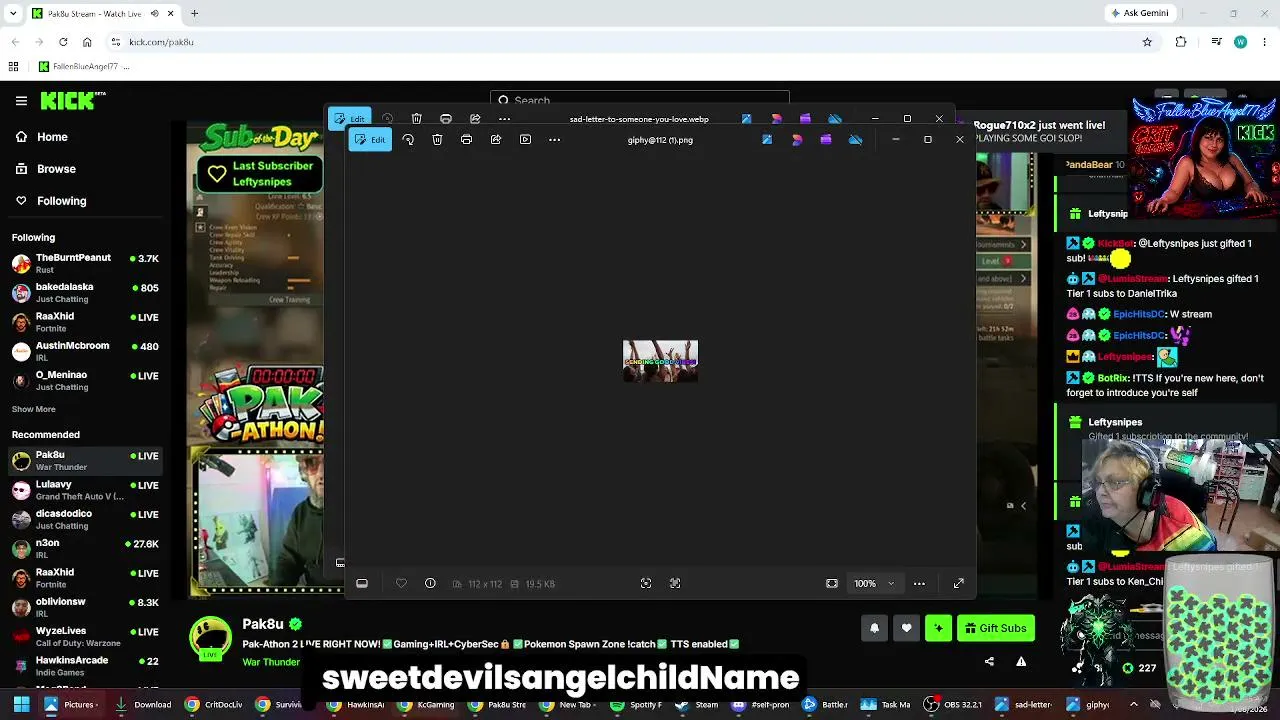This screenshot has width=1280, height=720.
Task: Open Steam from the taskbar
Action: tap(699, 704)
